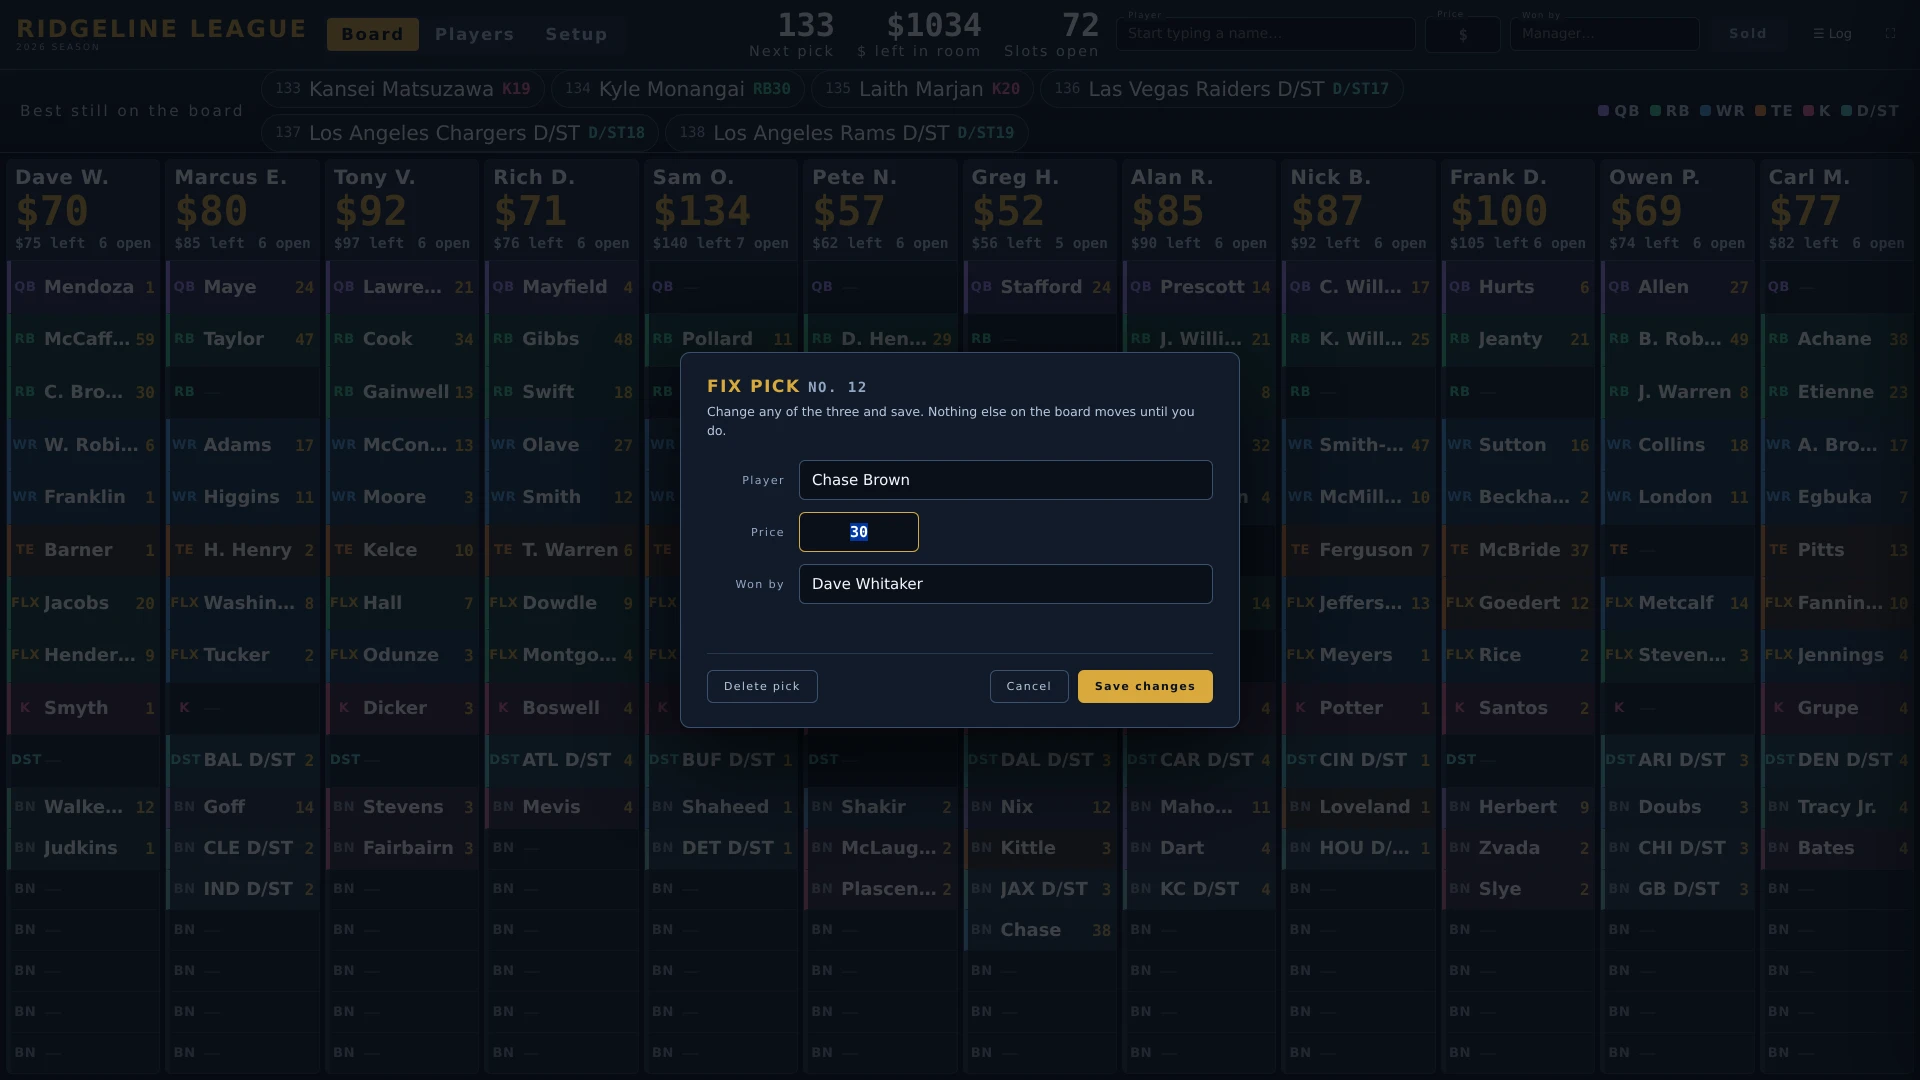Image resolution: width=1920 pixels, height=1080 pixels.
Task: Select Mendoza QB pick in Dave W. column
Action: pos(84,287)
